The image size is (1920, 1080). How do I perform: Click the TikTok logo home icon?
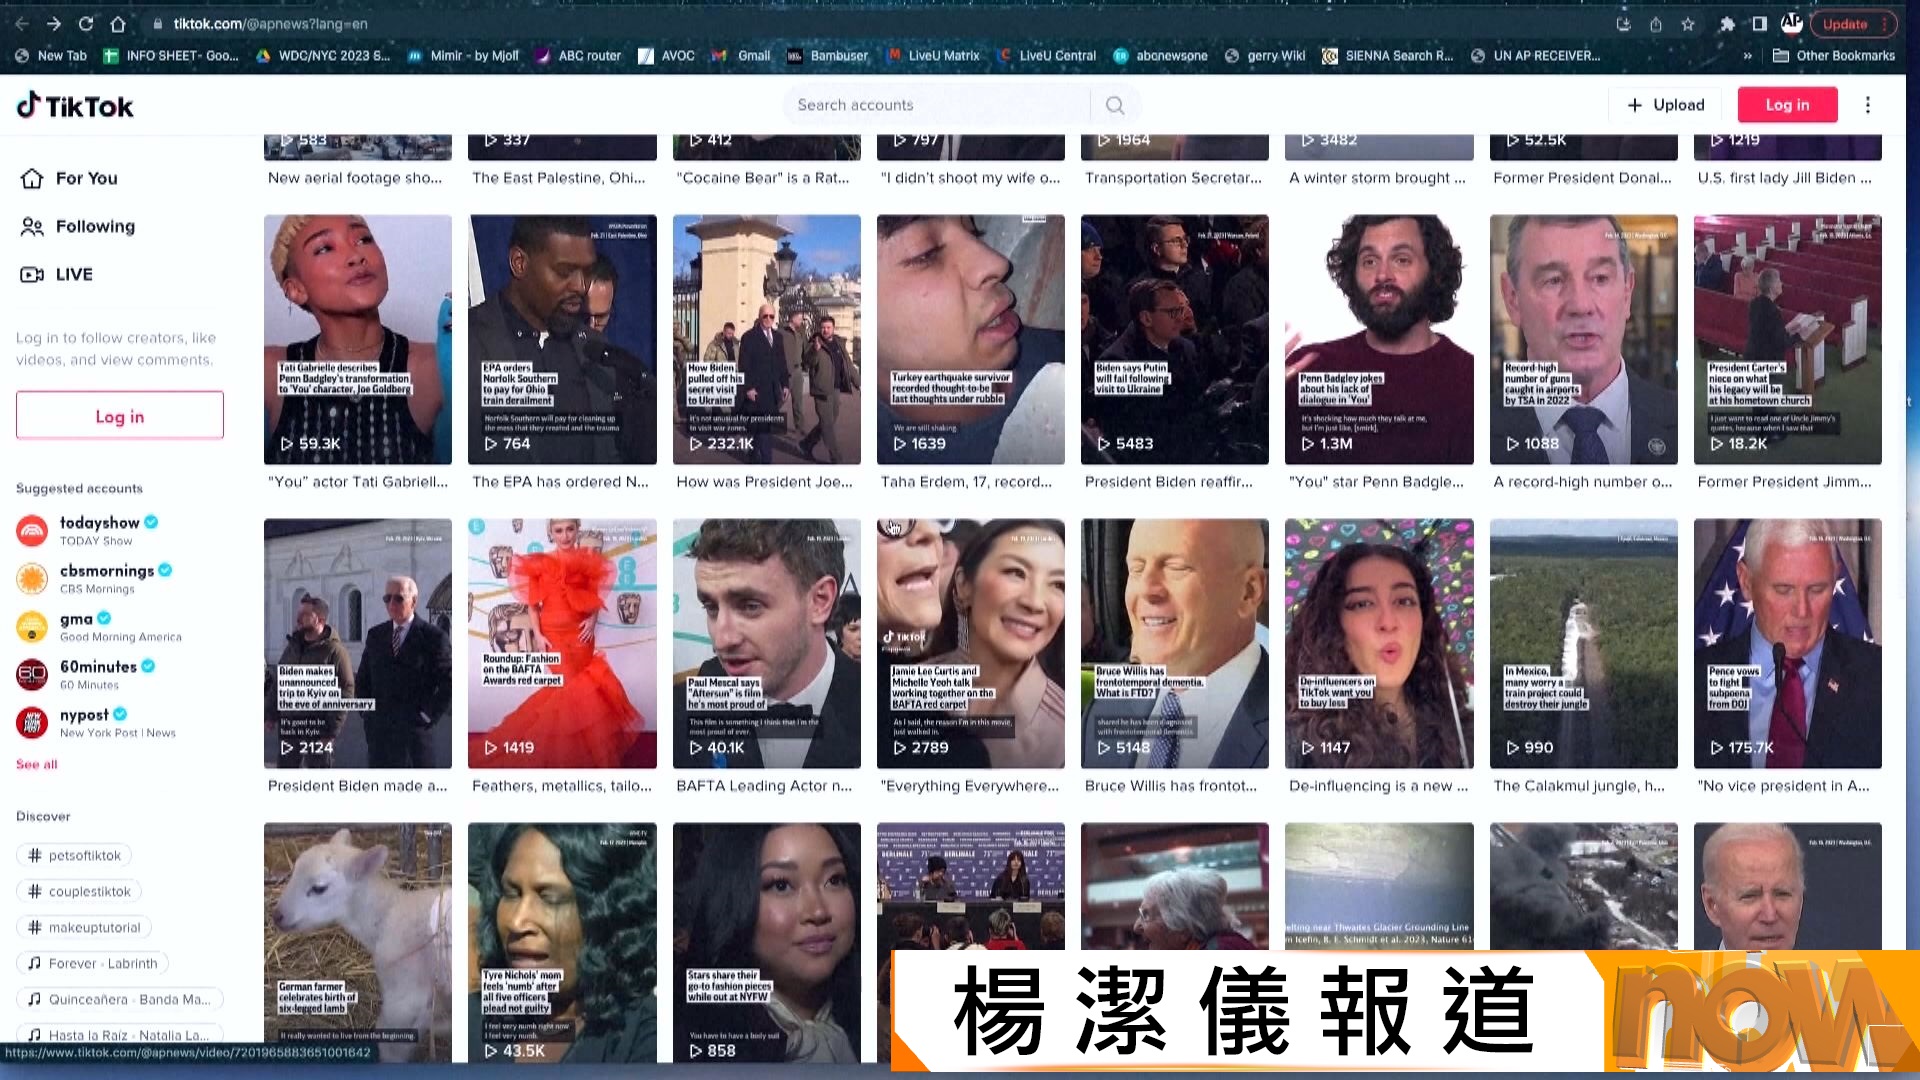pyautogui.click(x=75, y=106)
